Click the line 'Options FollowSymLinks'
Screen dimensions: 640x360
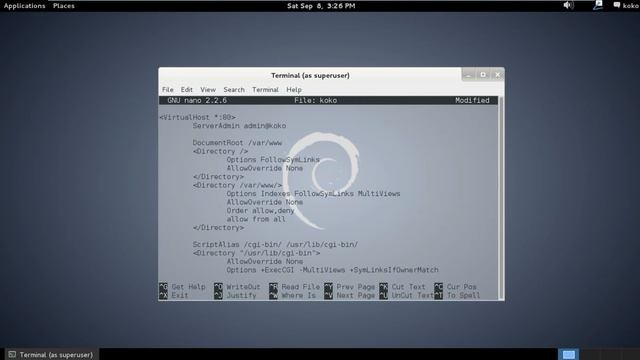click(x=273, y=160)
